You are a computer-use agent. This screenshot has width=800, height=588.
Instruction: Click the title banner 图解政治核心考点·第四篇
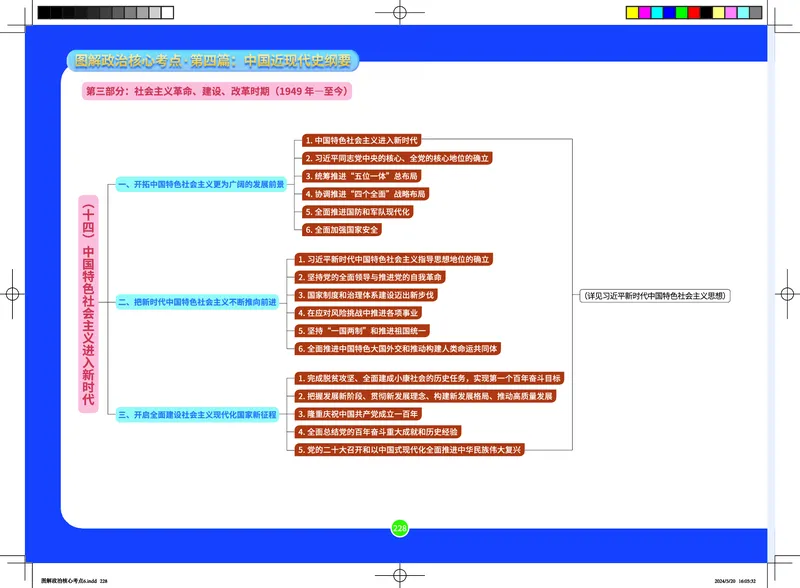coord(215,61)
